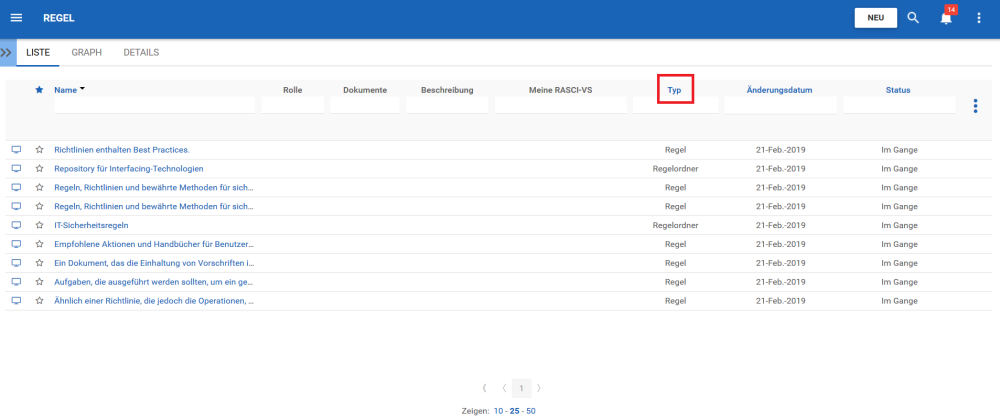
Task: Click the Meine RASCI-VS column header
Action: click(561, 90)
